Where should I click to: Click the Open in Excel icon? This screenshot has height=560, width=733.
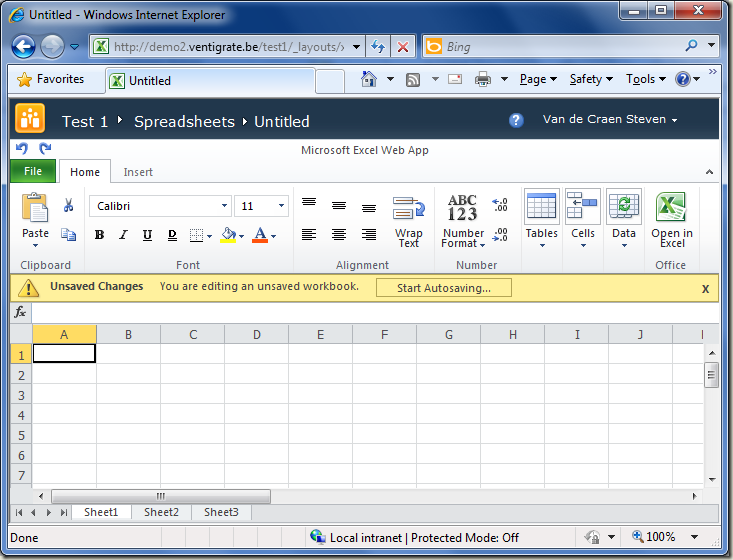tap(671, 206)
